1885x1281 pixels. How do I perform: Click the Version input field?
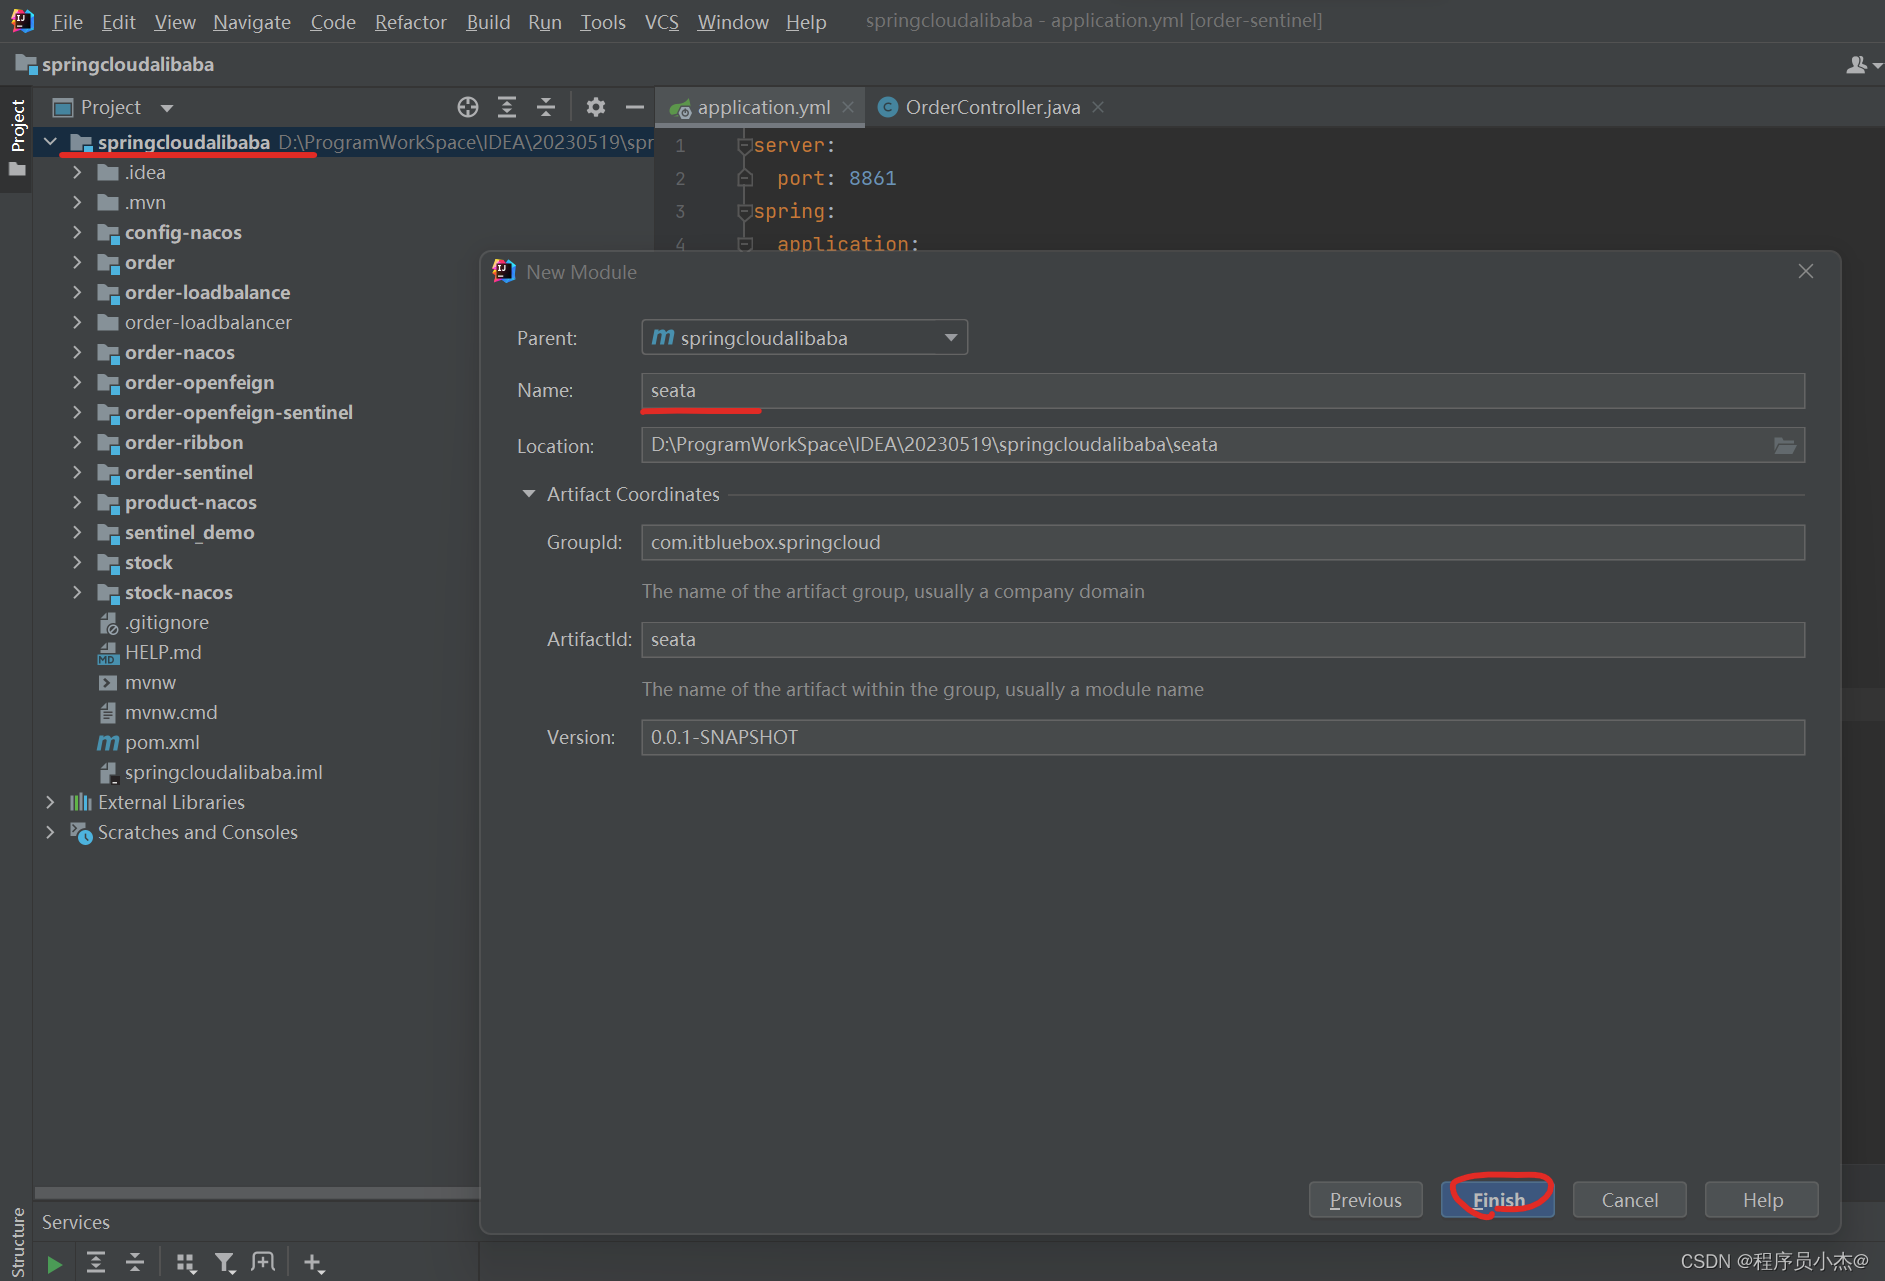1222,737
